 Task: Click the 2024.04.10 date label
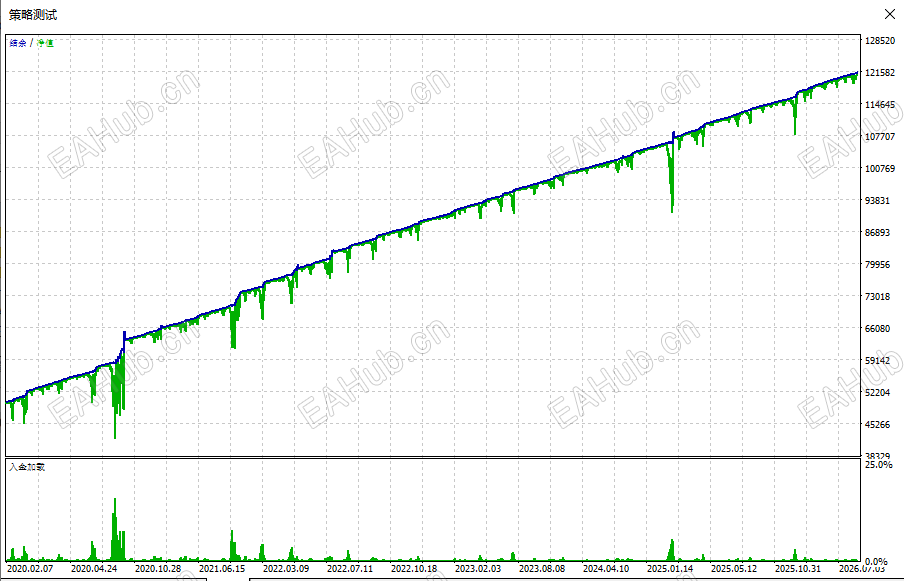pos(606,568)
